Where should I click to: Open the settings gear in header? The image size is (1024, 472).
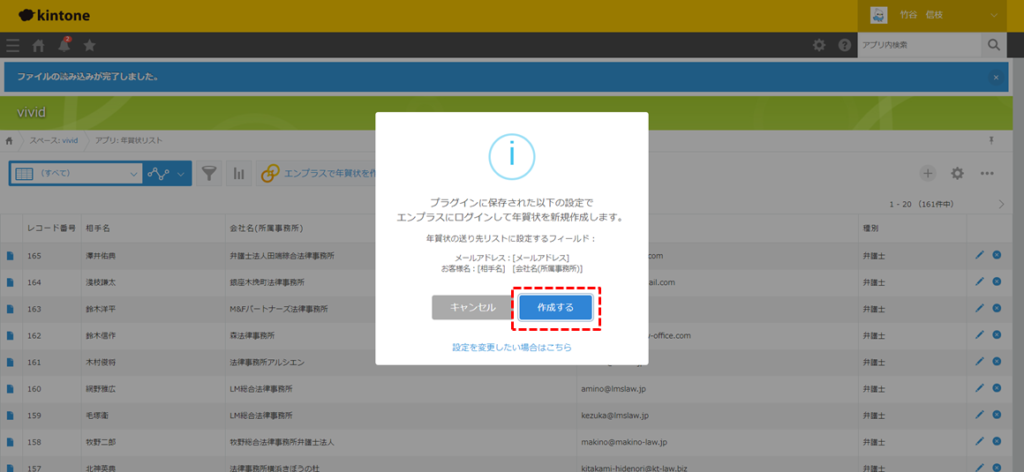pyautogui.click(x=819, y=45)
